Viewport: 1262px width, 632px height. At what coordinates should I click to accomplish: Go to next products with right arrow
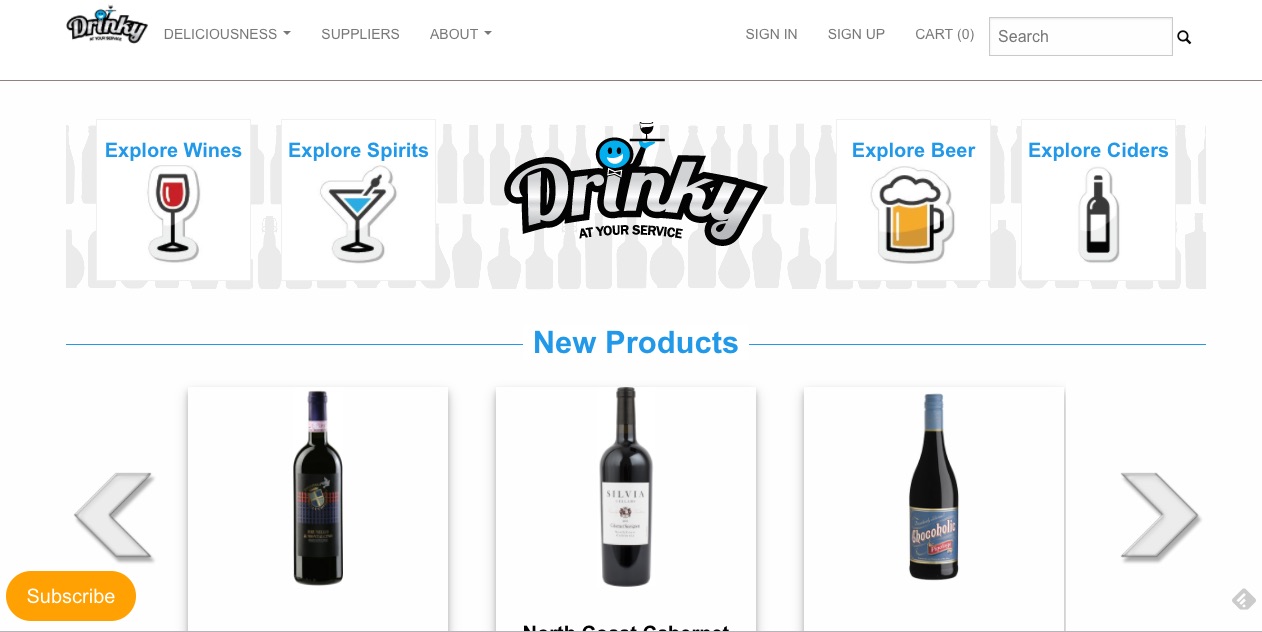[1159, 516]
